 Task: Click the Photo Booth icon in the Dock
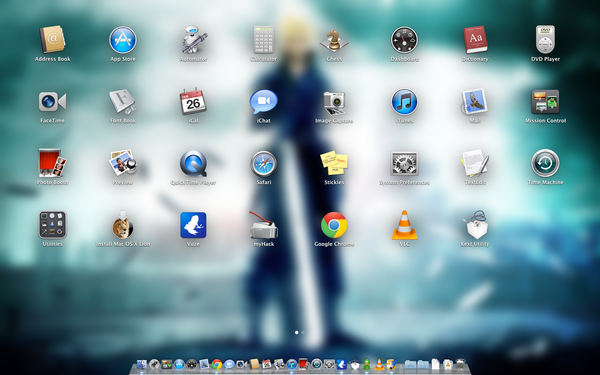(304, 364)
